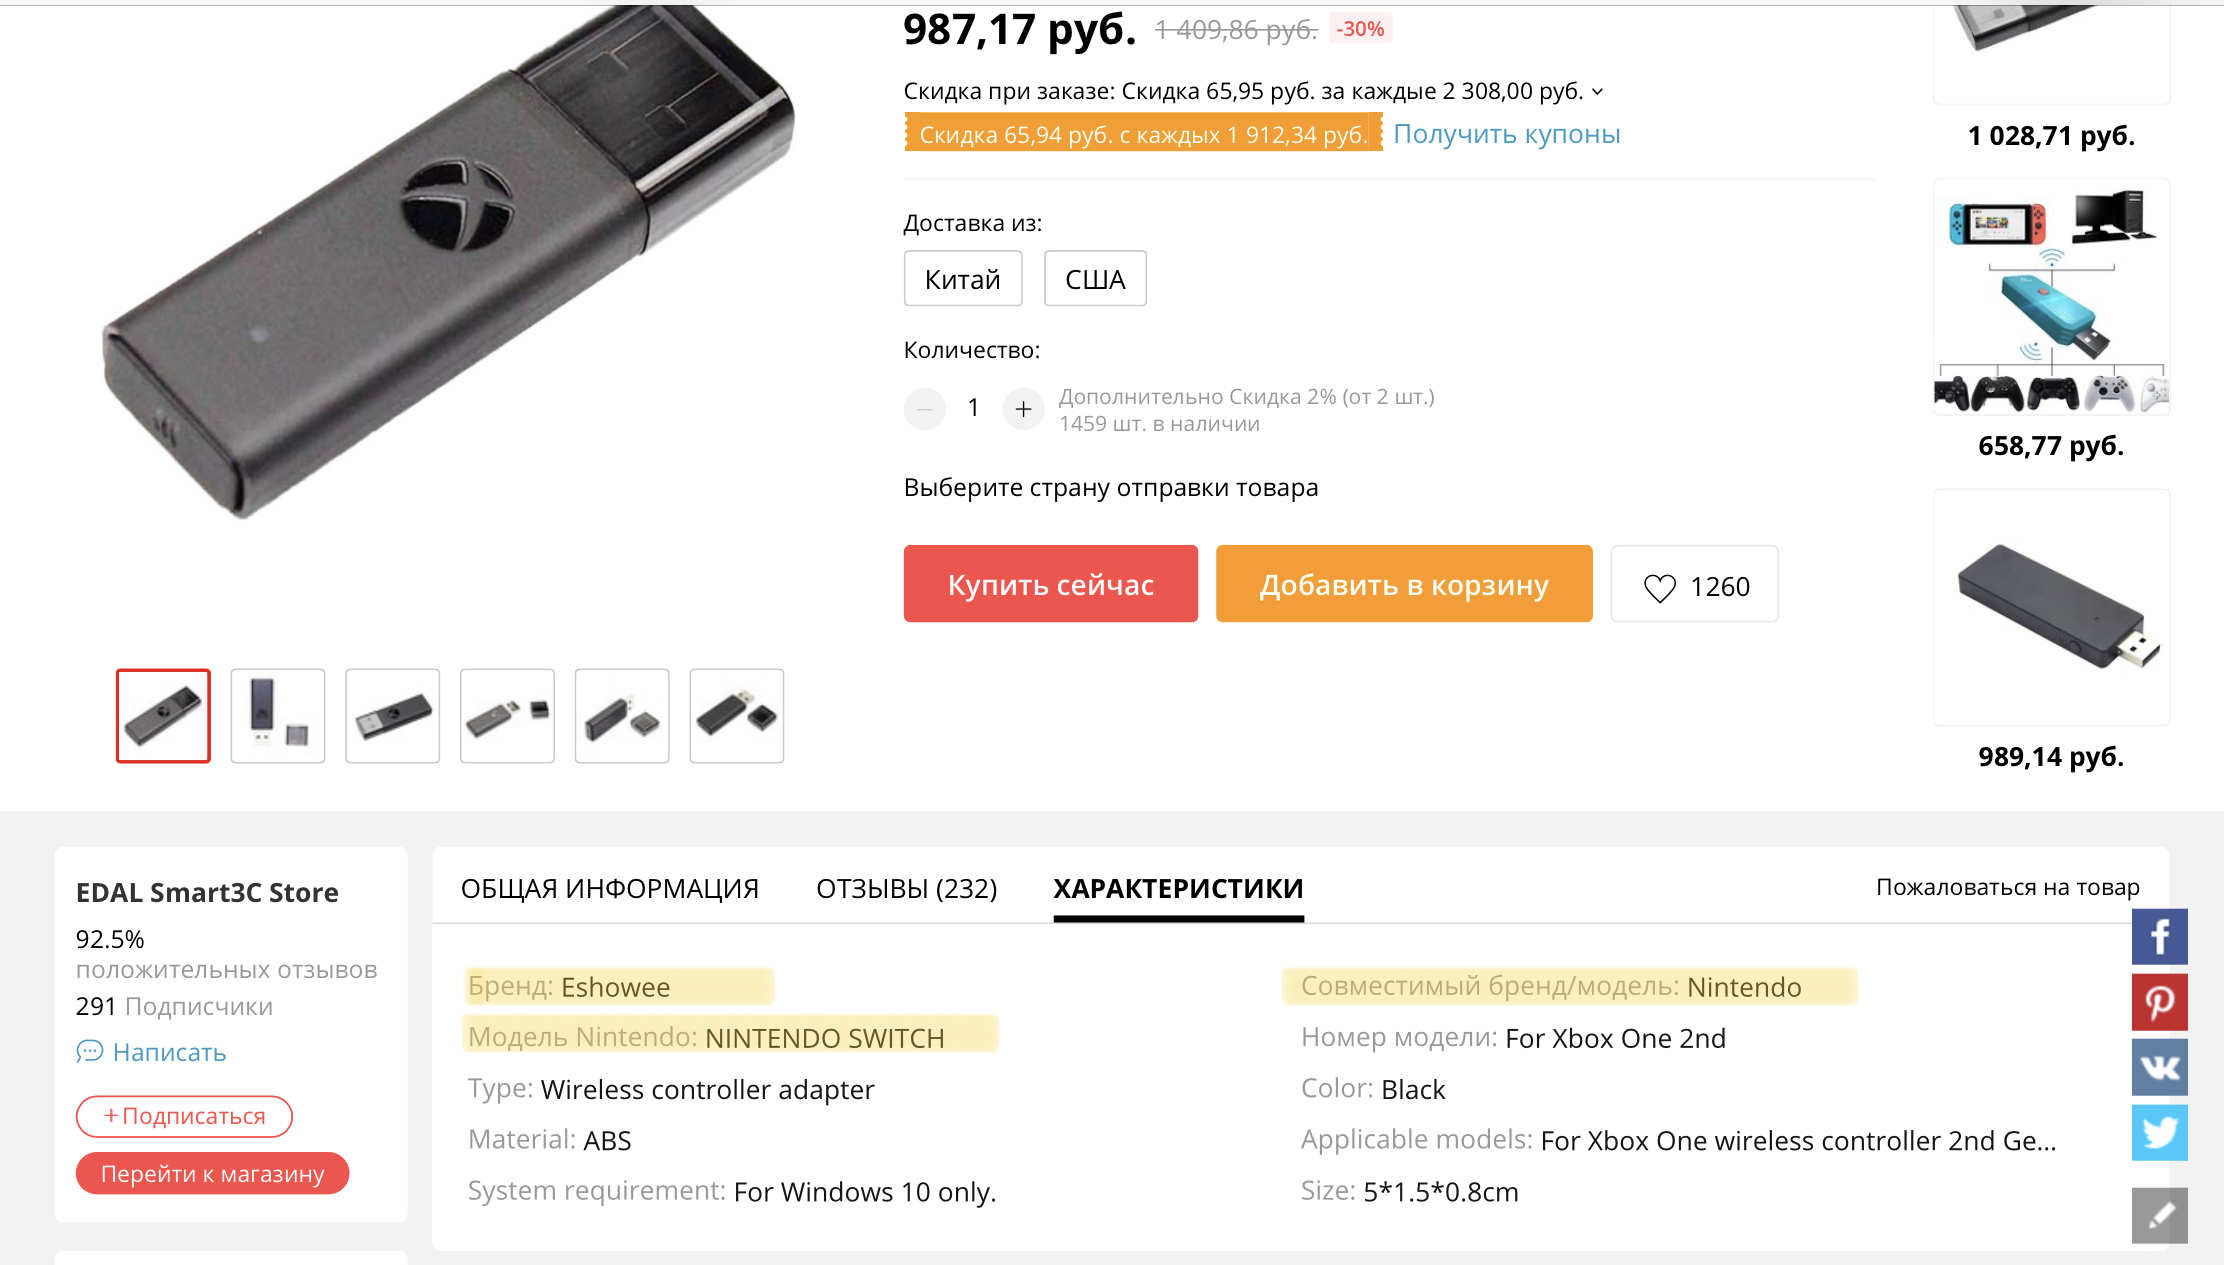This screenshot has height=1265, width=2224.
Task: Follow the Получить купоны link
Action: [1506, 134]
